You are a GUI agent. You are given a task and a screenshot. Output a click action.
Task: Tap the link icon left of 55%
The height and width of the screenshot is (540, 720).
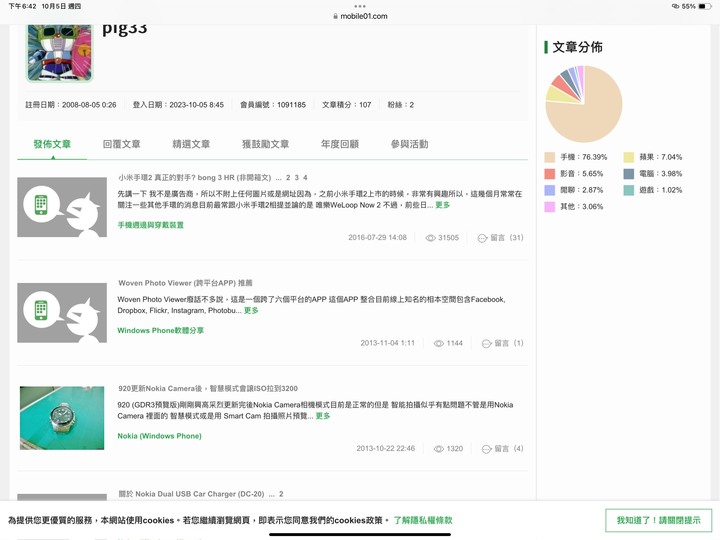[675, 6]
